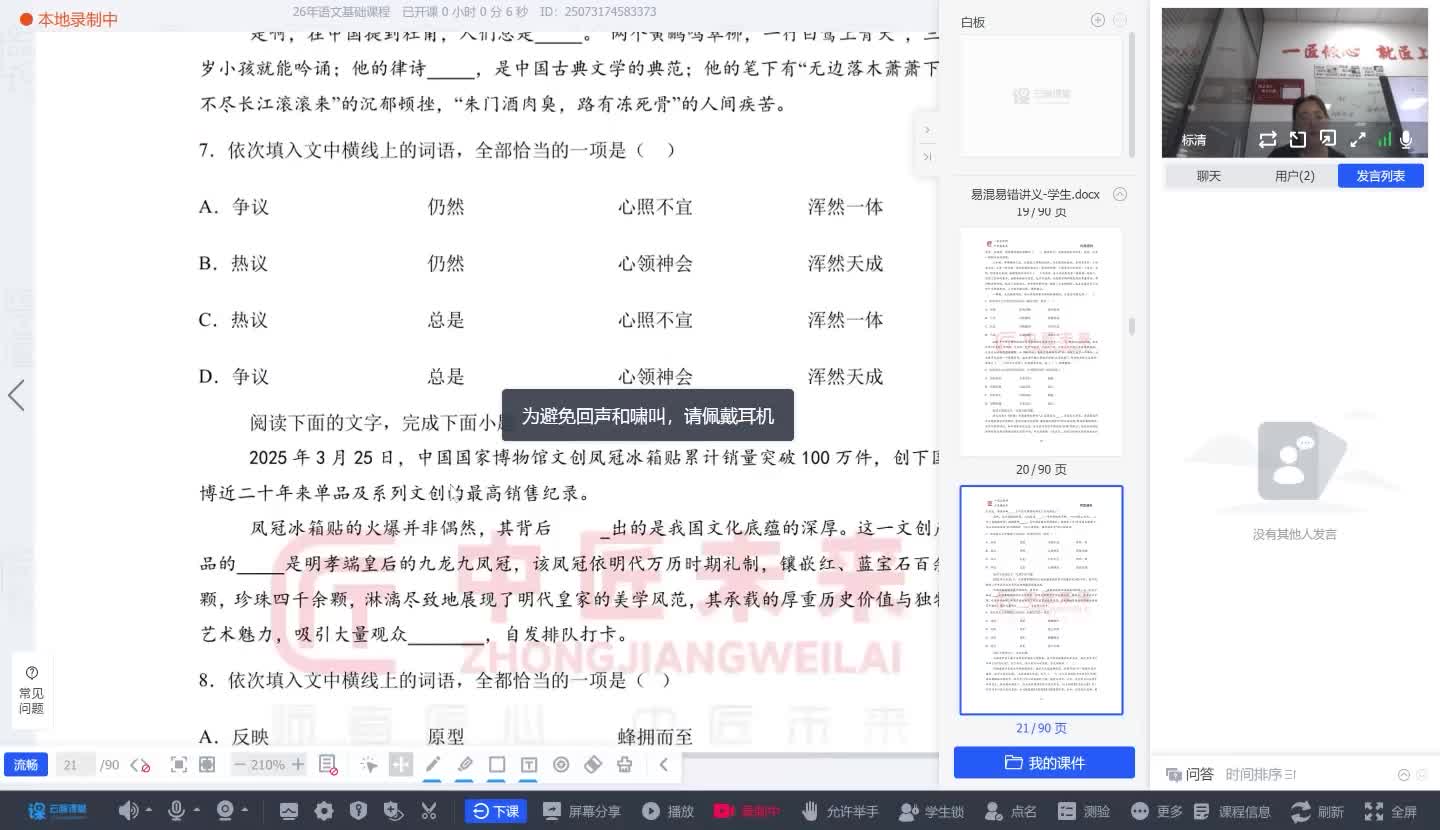
Task: Select the rectangle shape tool
Action: coord(497,763)
